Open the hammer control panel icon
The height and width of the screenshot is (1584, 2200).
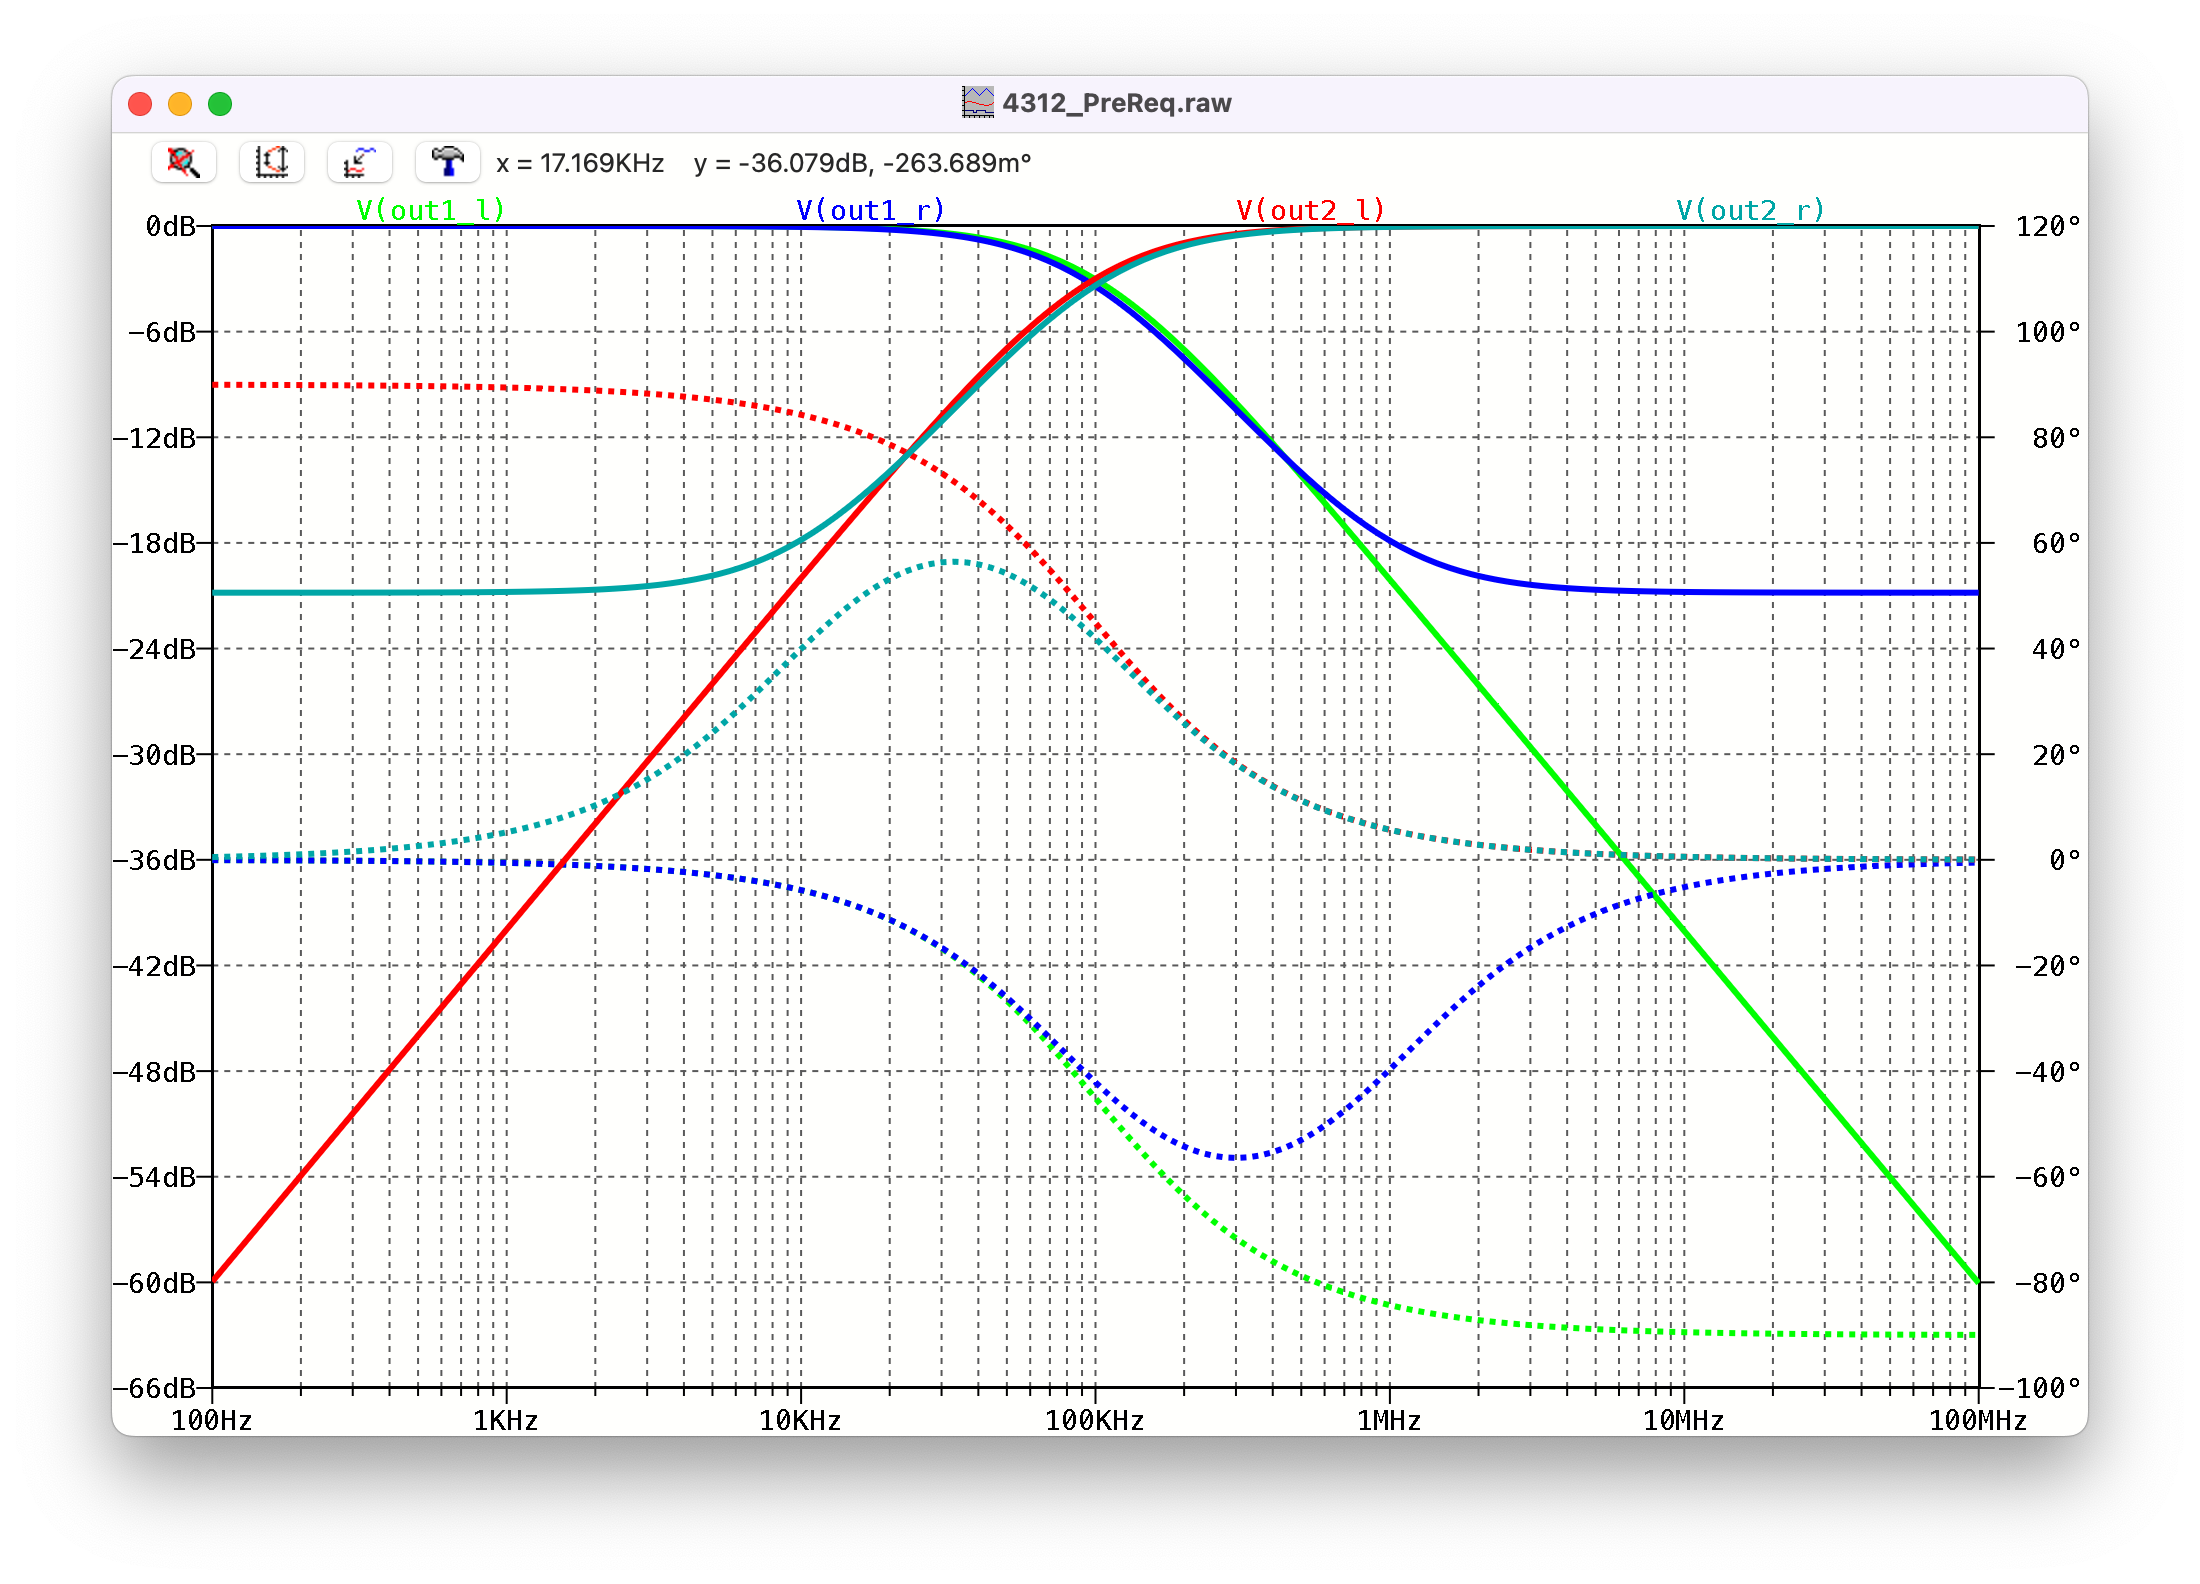point(447,162)
